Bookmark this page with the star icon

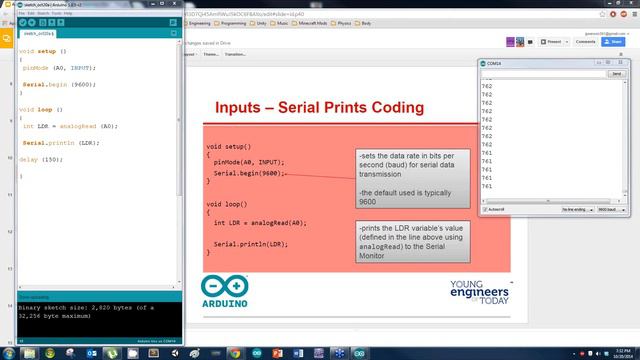602,14
